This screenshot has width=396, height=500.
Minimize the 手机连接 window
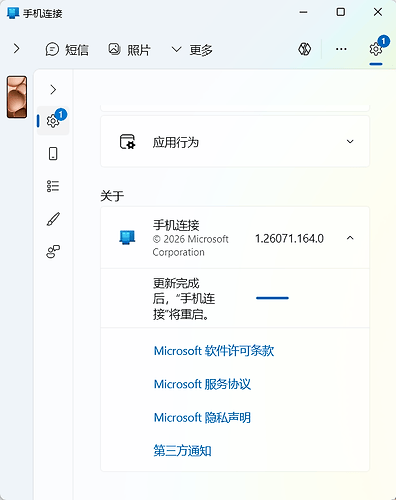pos(303,12)
